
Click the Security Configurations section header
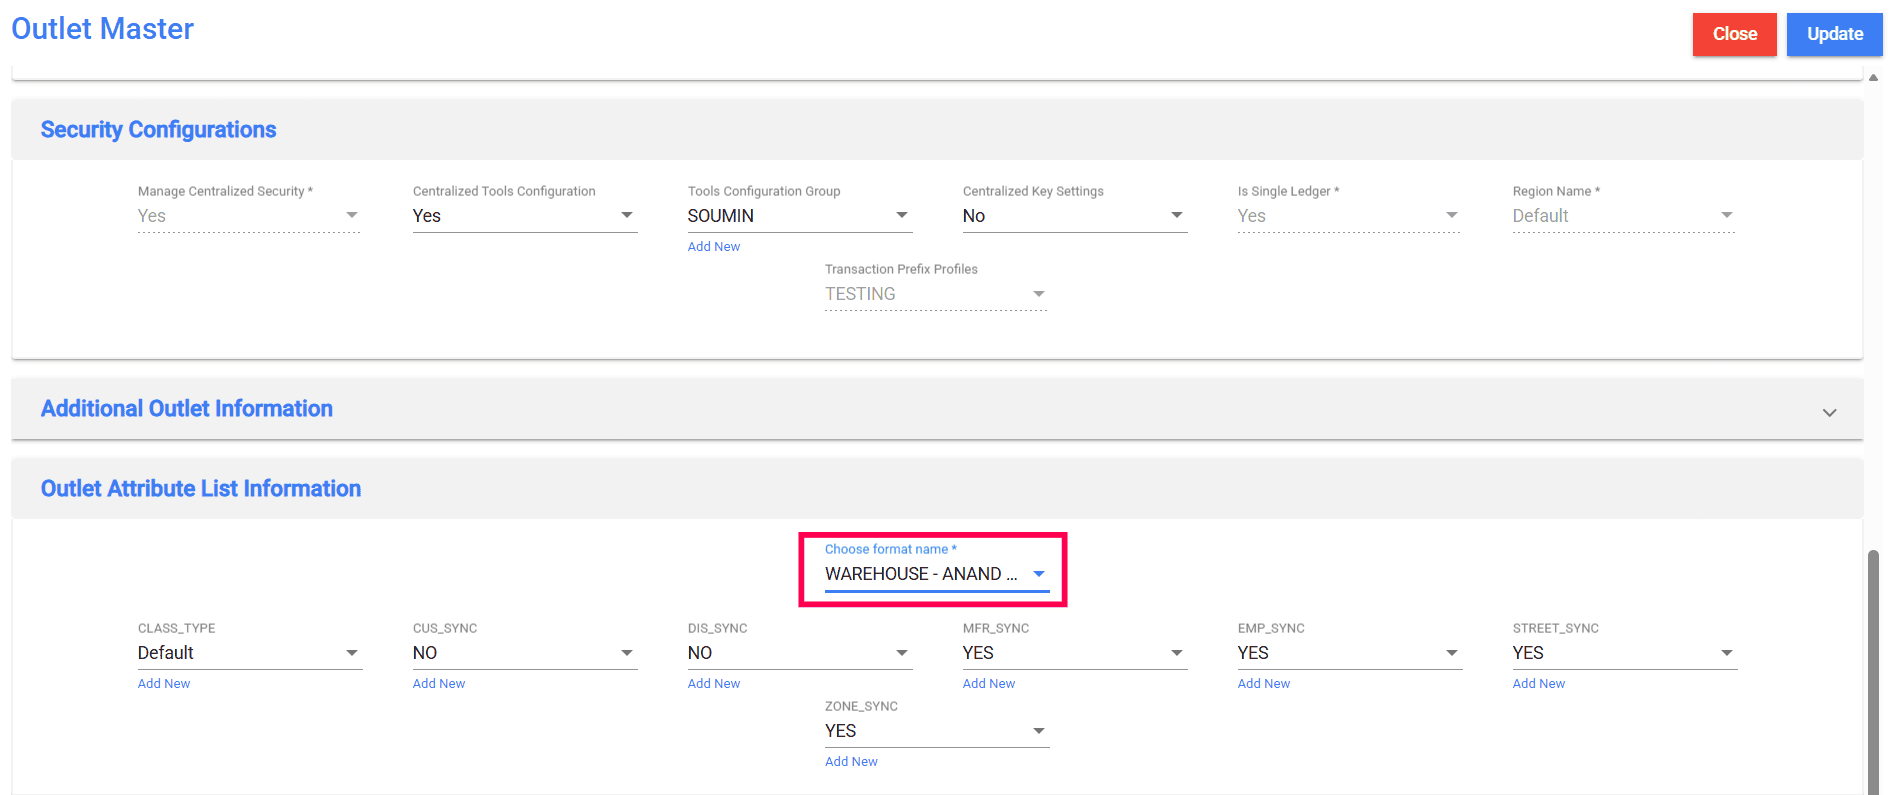coord(159,130)
